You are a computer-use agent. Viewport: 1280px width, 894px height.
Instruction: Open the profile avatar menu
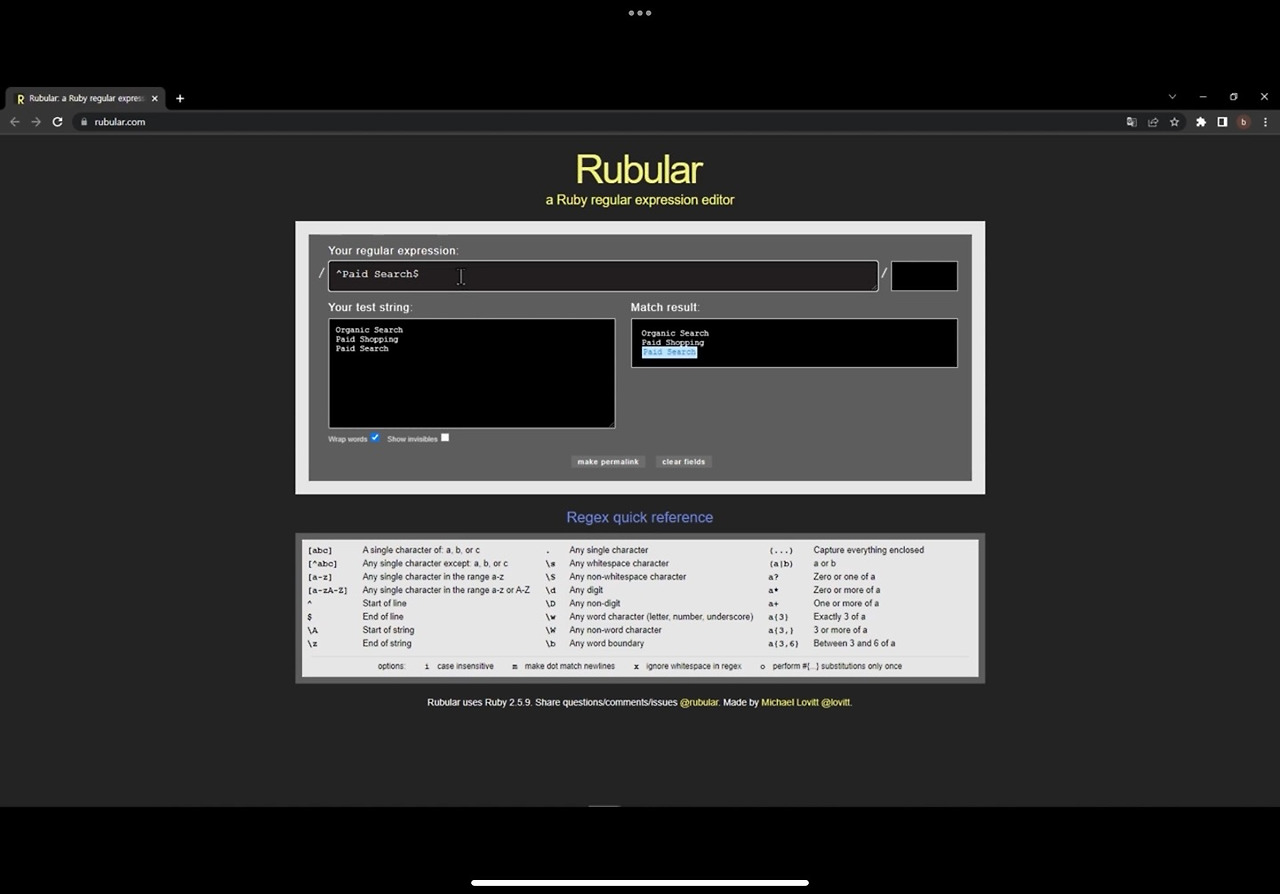1244,122
